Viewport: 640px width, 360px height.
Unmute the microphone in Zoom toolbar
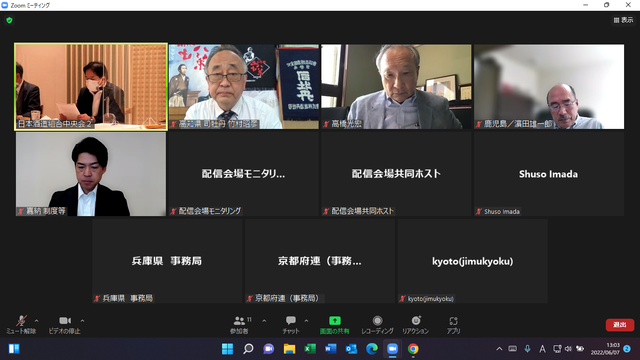tap(21, 321)
